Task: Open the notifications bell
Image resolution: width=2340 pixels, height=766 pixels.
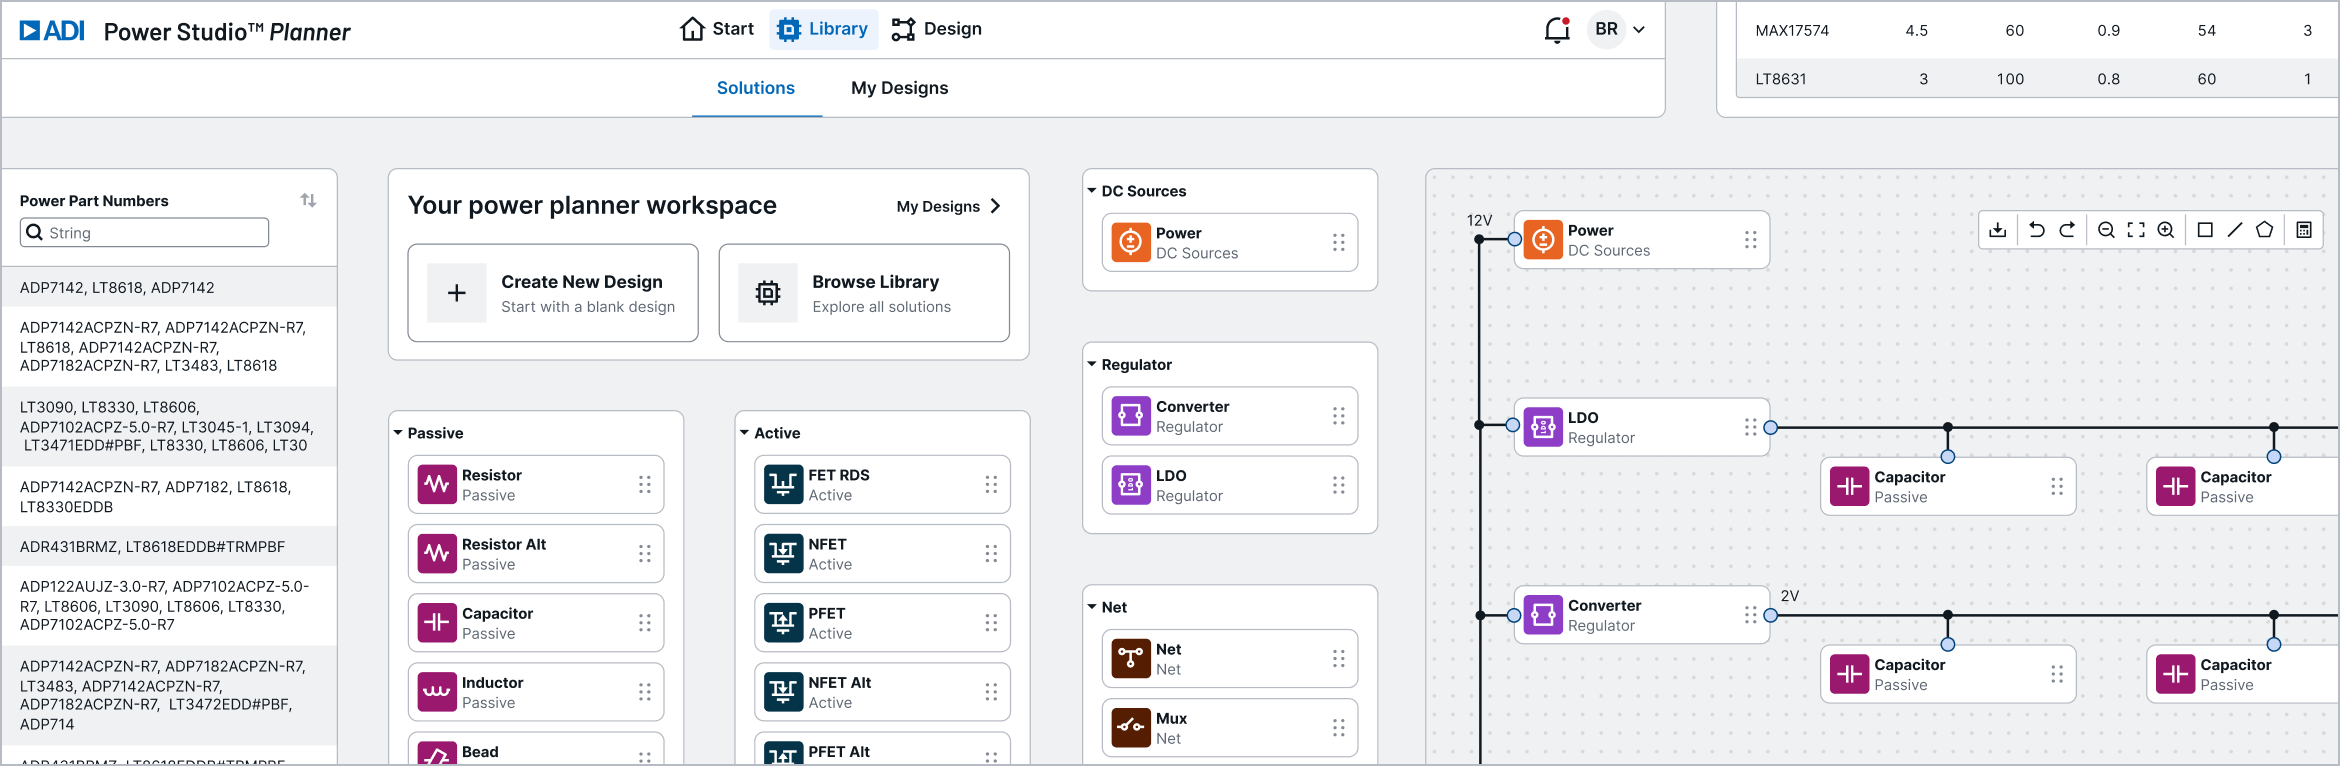Action: click(x=1557, y=30)
